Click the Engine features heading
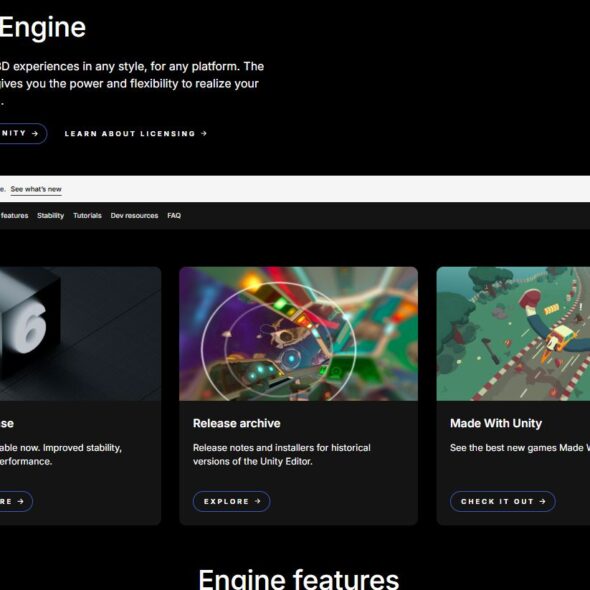Screen dimensions: 590x590 pyautogui.click(x=299, y=579)
